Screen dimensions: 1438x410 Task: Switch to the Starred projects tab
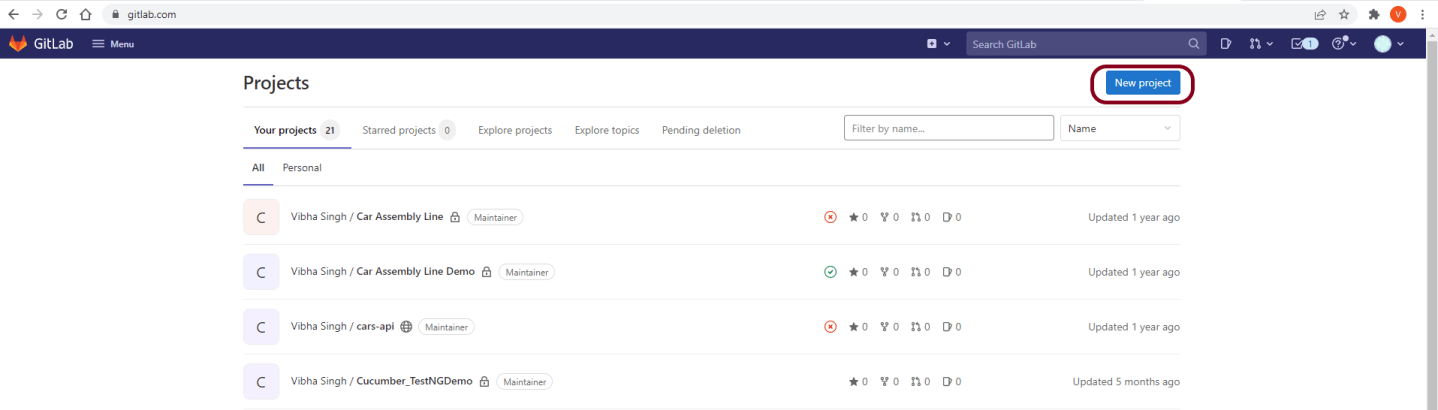pyautogui.click(x=399, y=130)
